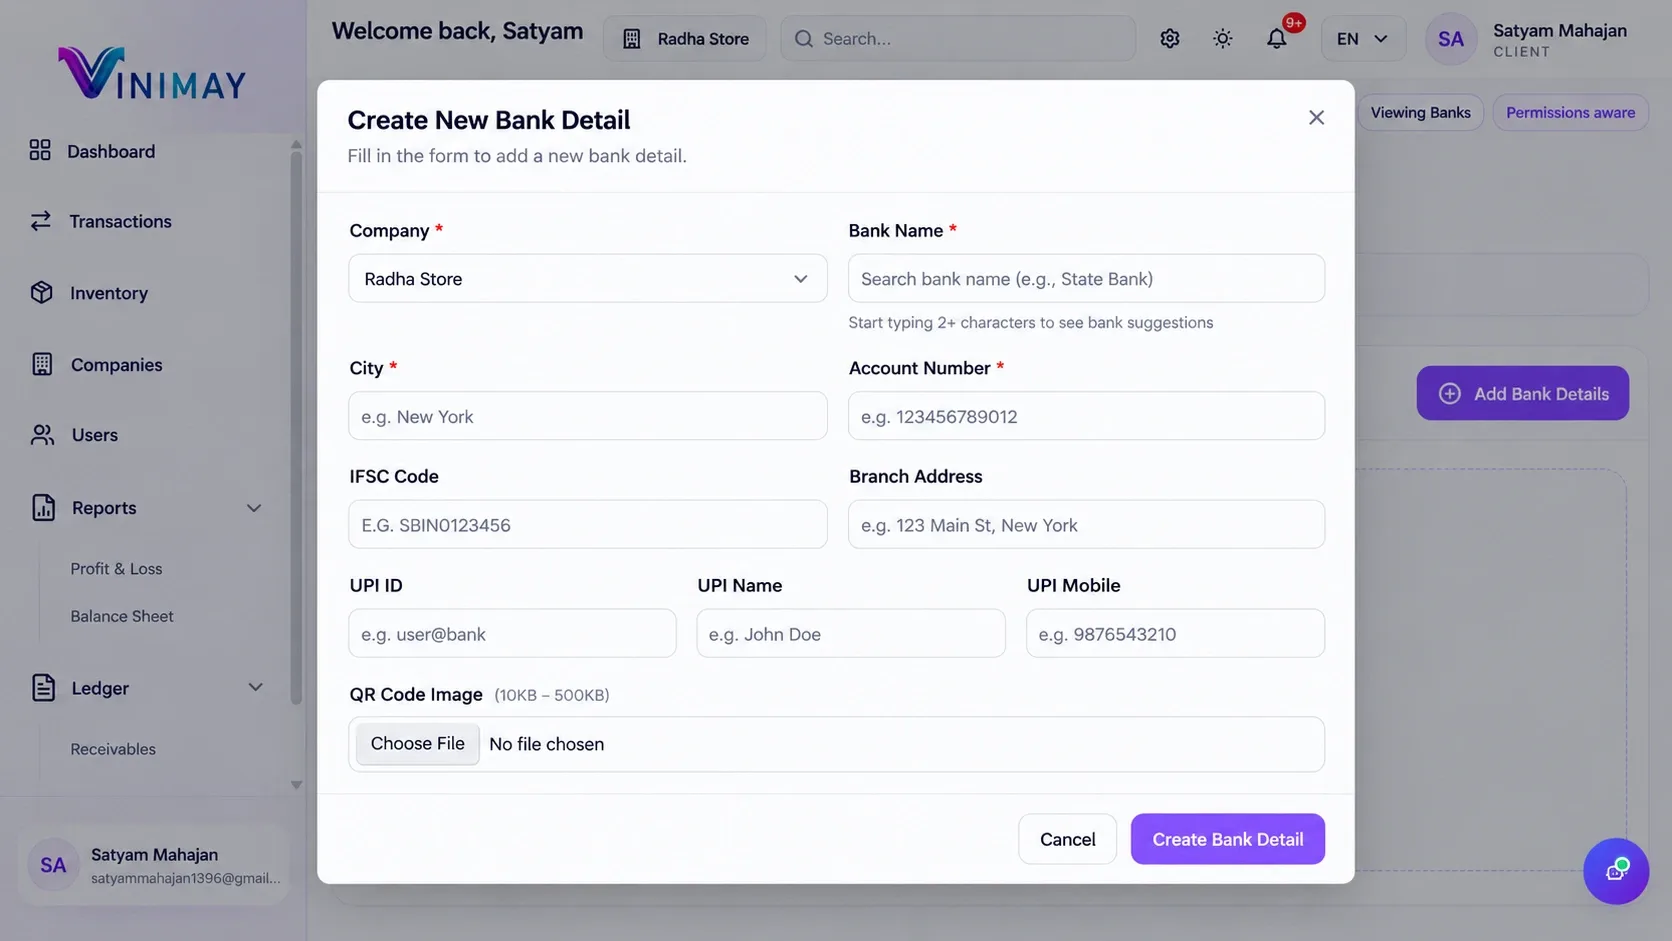Click the Permissions aware chip

pos(1570,112)
